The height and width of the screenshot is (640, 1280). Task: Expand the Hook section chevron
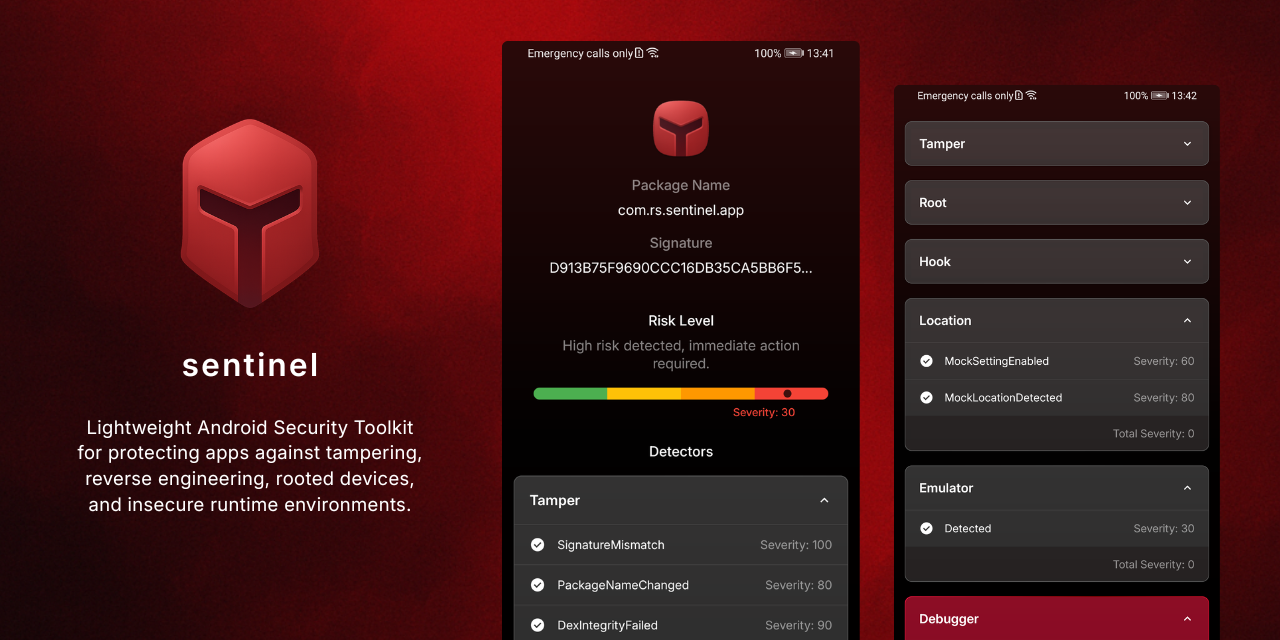(1187, 262)
